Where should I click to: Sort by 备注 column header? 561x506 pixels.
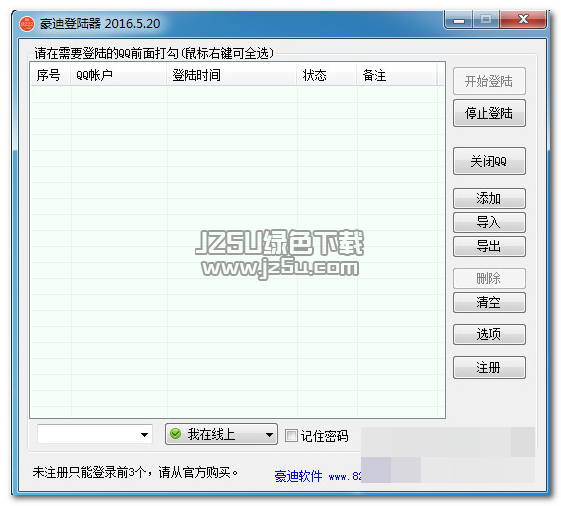tap(396, 75)
